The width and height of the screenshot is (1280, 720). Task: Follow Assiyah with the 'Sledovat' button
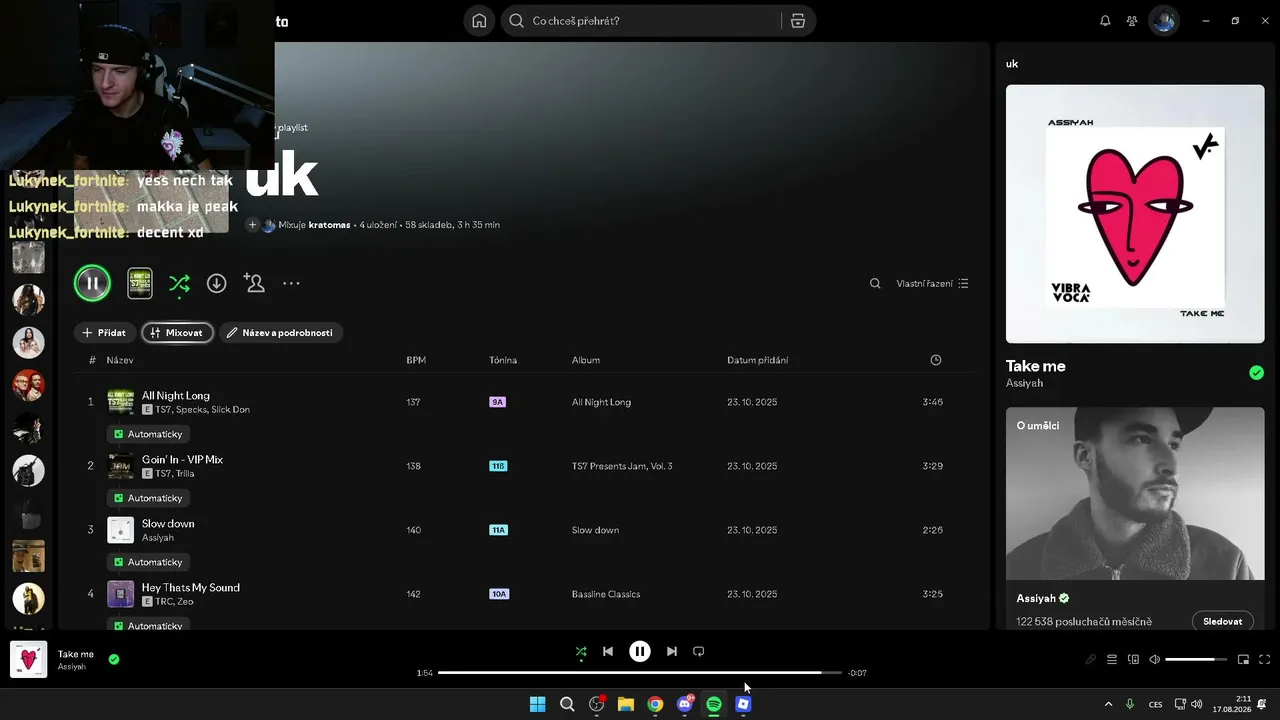pyautogui.click(x=1222, y=622)
